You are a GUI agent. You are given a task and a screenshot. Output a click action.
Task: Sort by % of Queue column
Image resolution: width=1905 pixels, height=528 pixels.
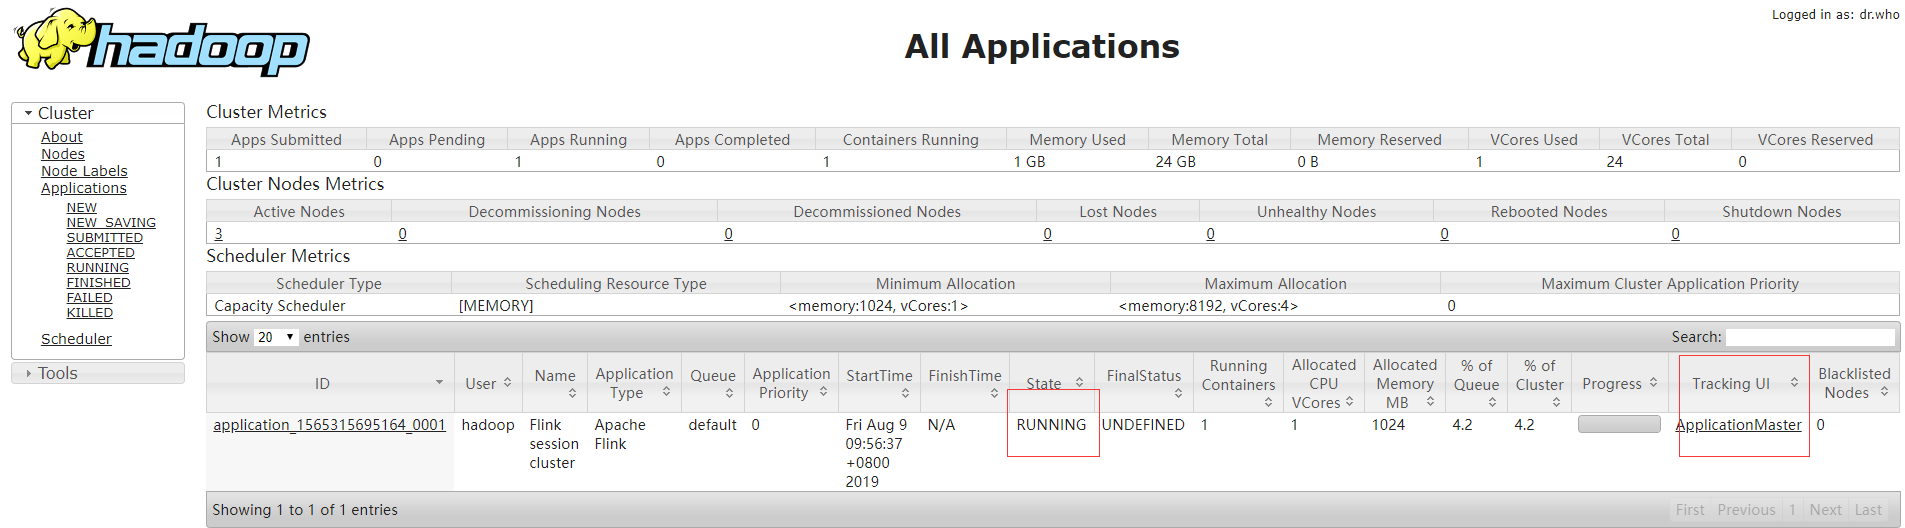[x=1476, y=383]
